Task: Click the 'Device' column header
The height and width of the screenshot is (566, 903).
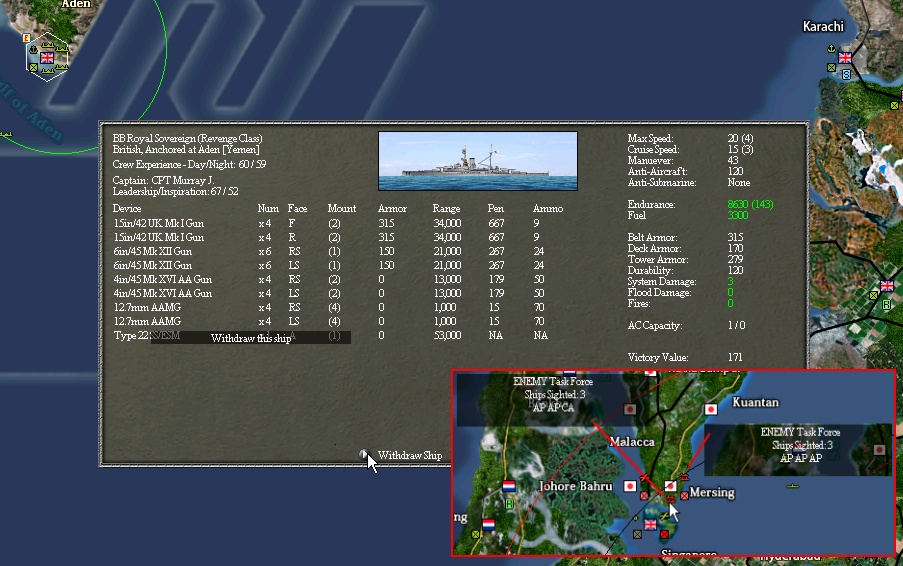Action: (x=127, y=208)
